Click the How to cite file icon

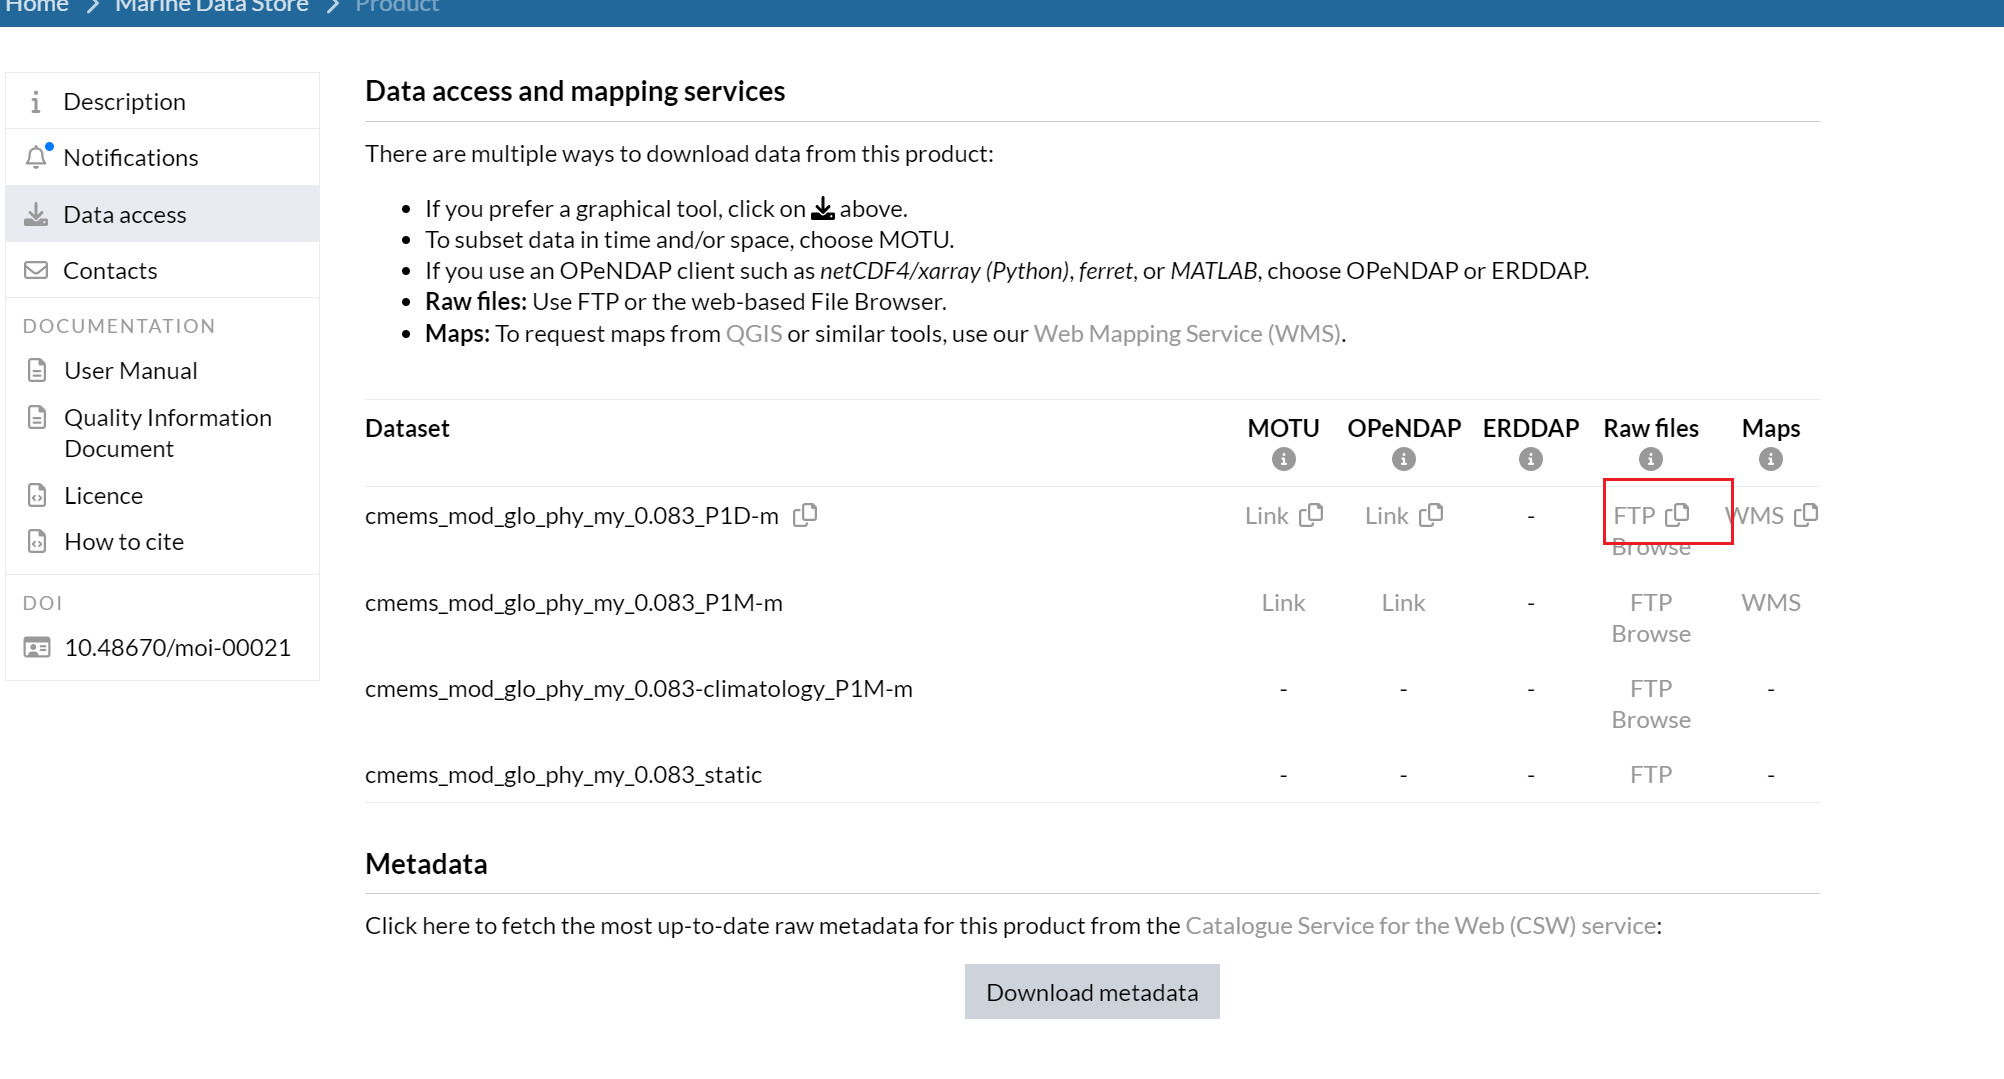tap(37, 541)
